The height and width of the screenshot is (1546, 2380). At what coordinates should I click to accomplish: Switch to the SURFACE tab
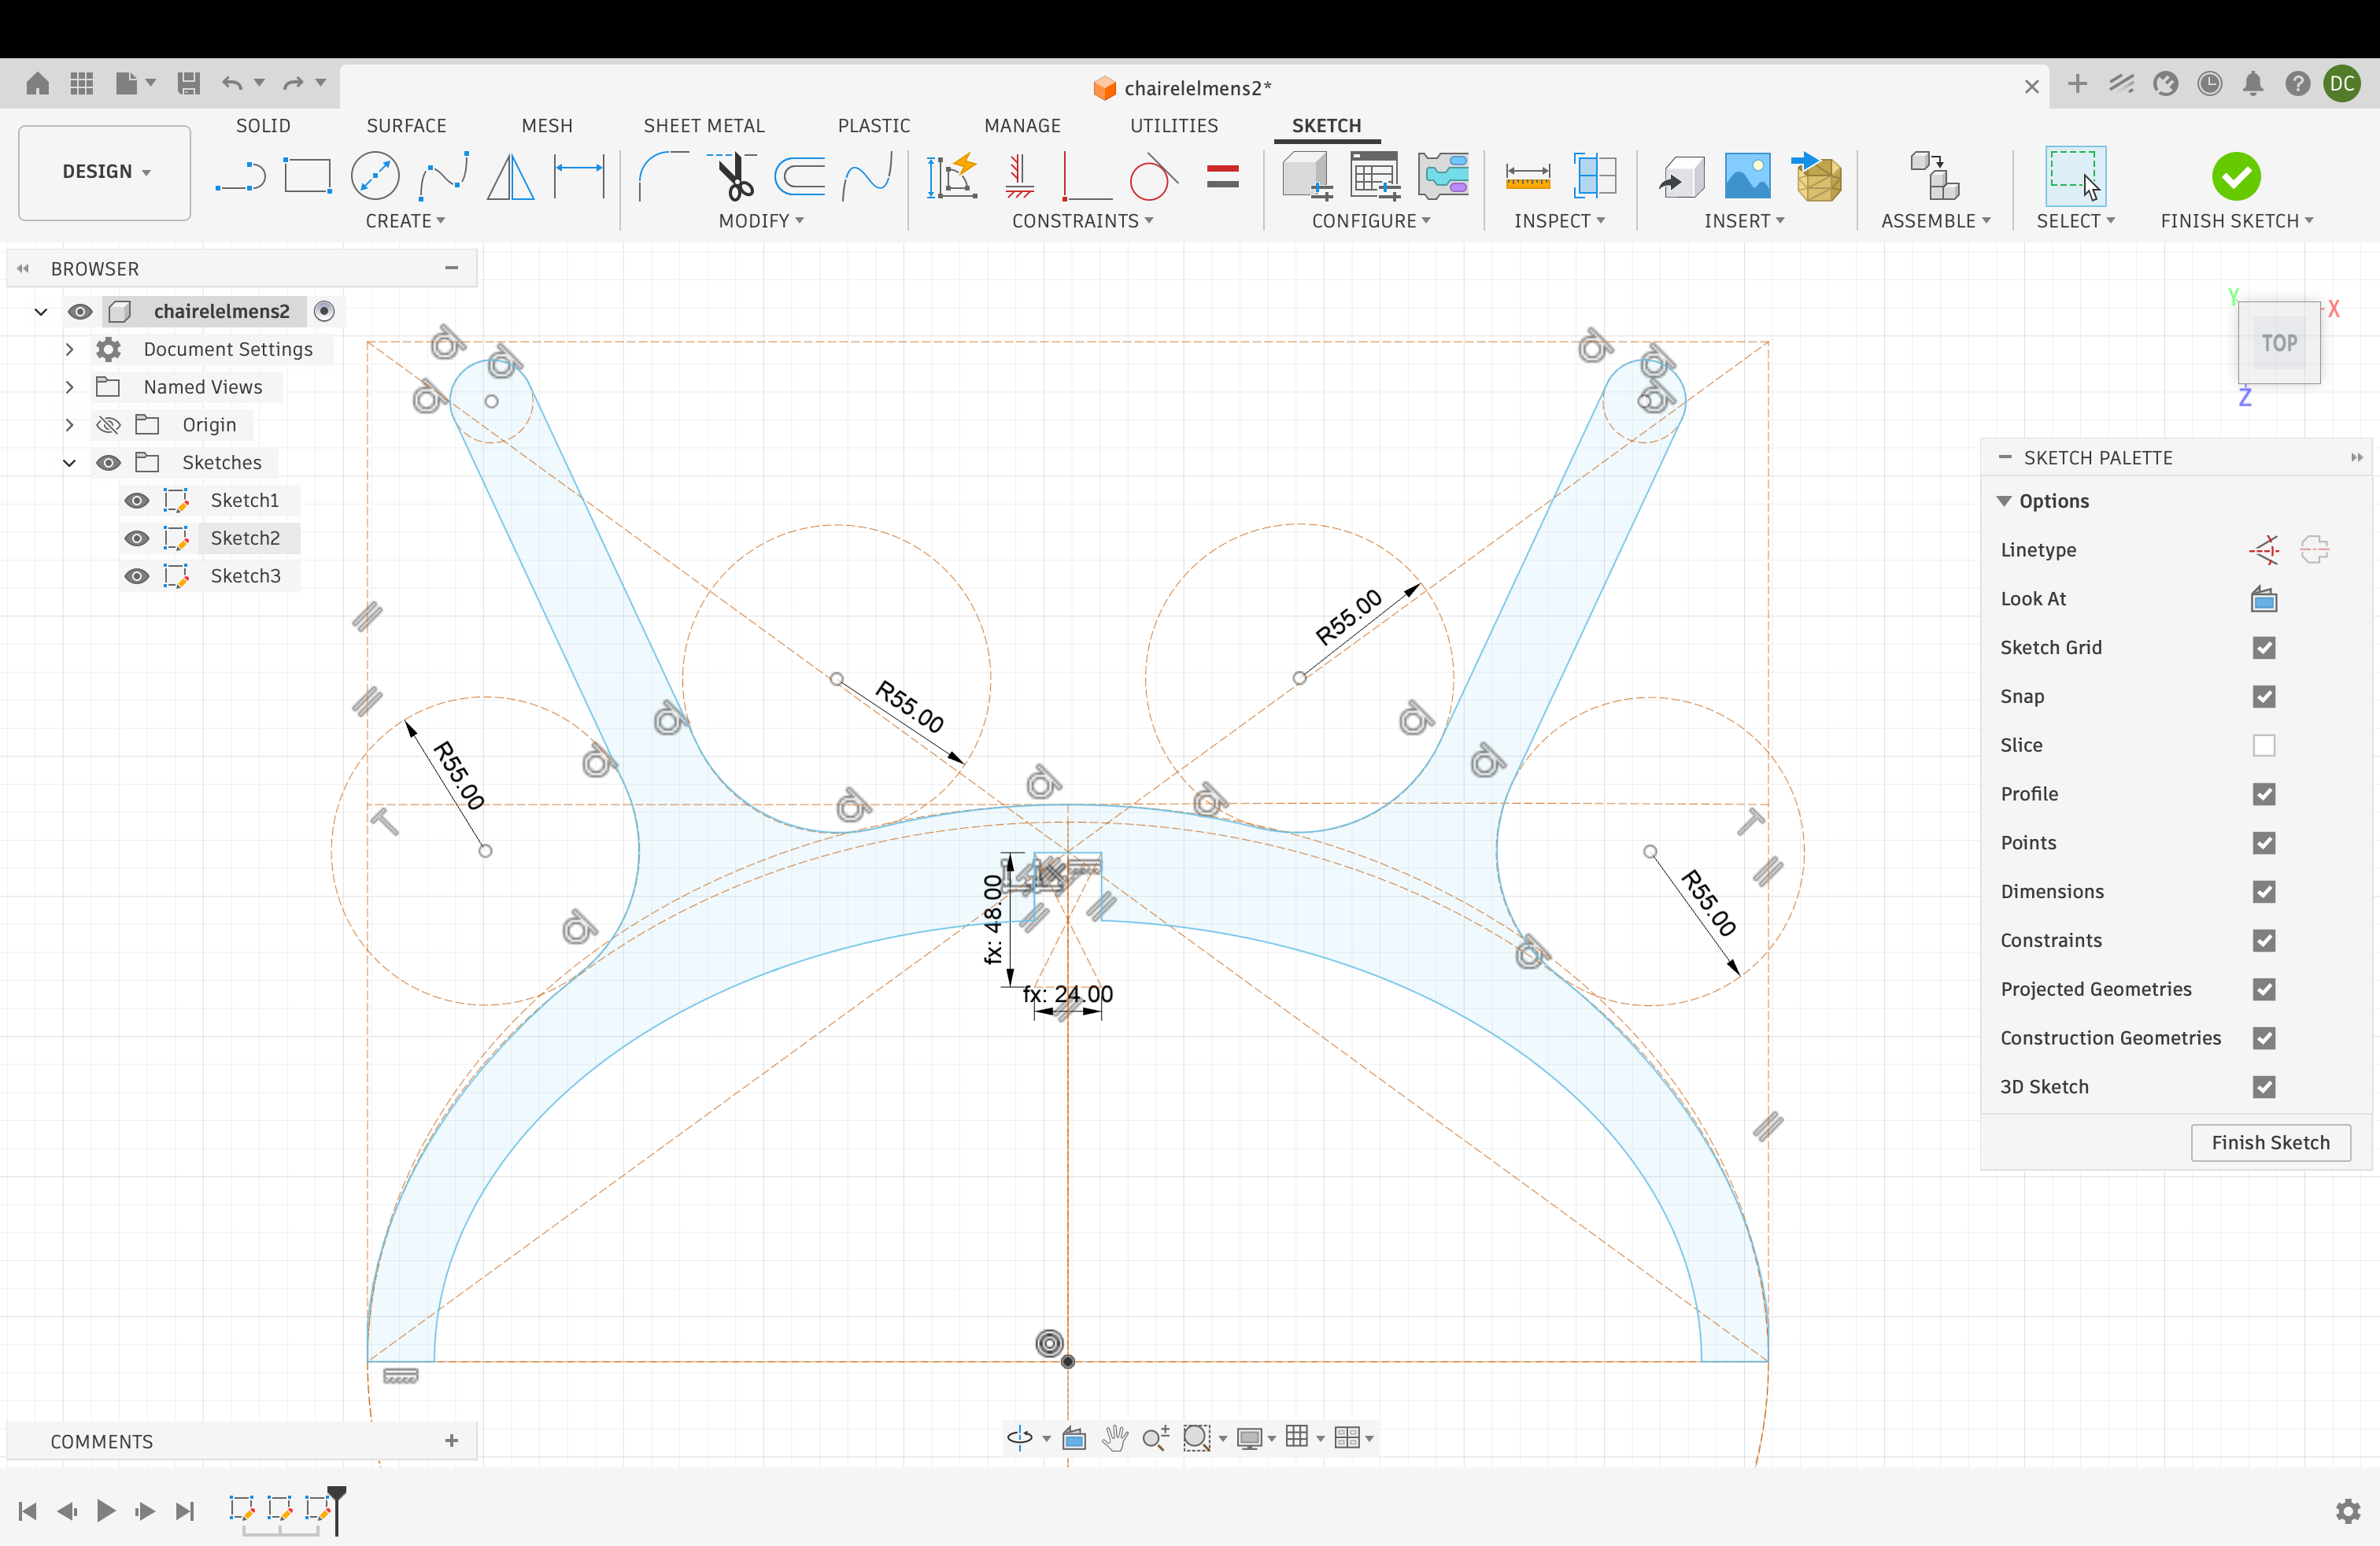pos(406,126)
